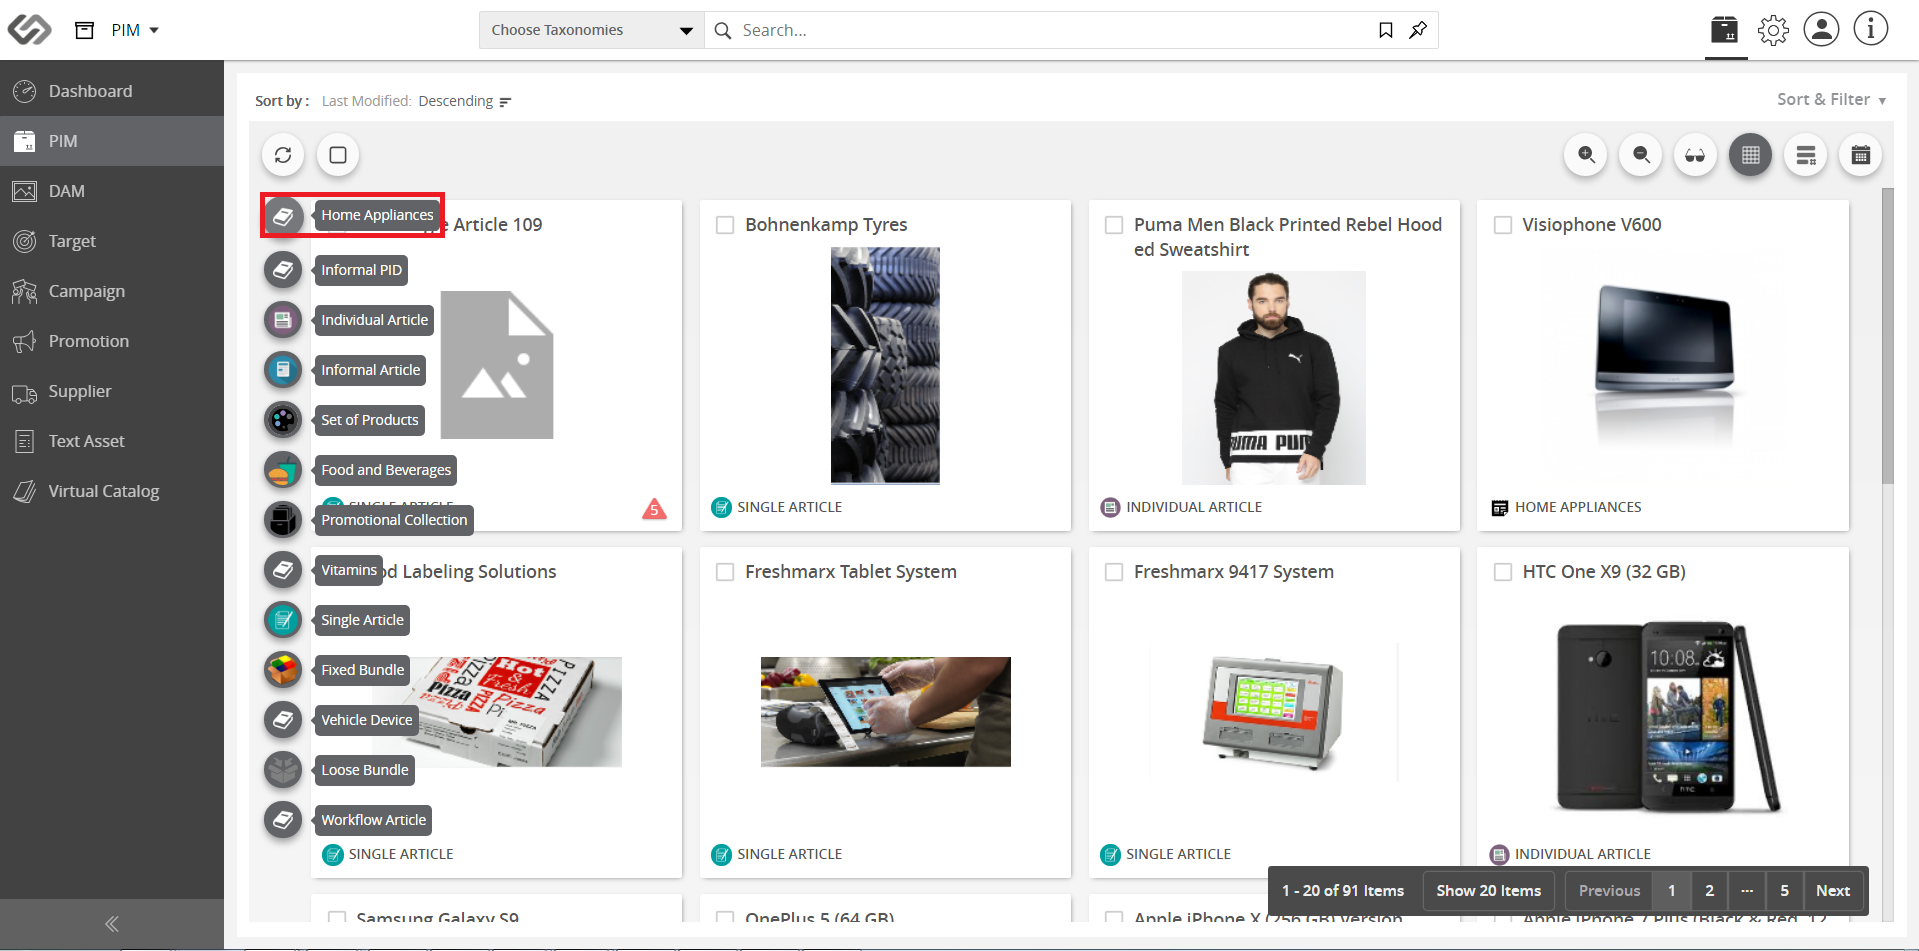This screenshot has height=951, width=1919.
Task: Check the HTC One X9 checkbox
Action: tap(1502, 572)
